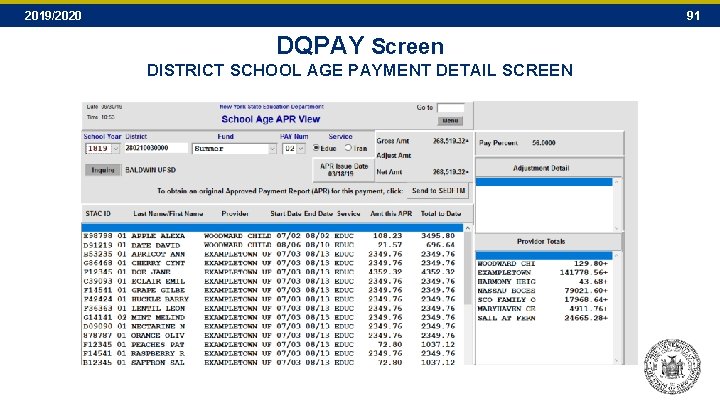Select the Tran service radio button

tap(348, 148)
